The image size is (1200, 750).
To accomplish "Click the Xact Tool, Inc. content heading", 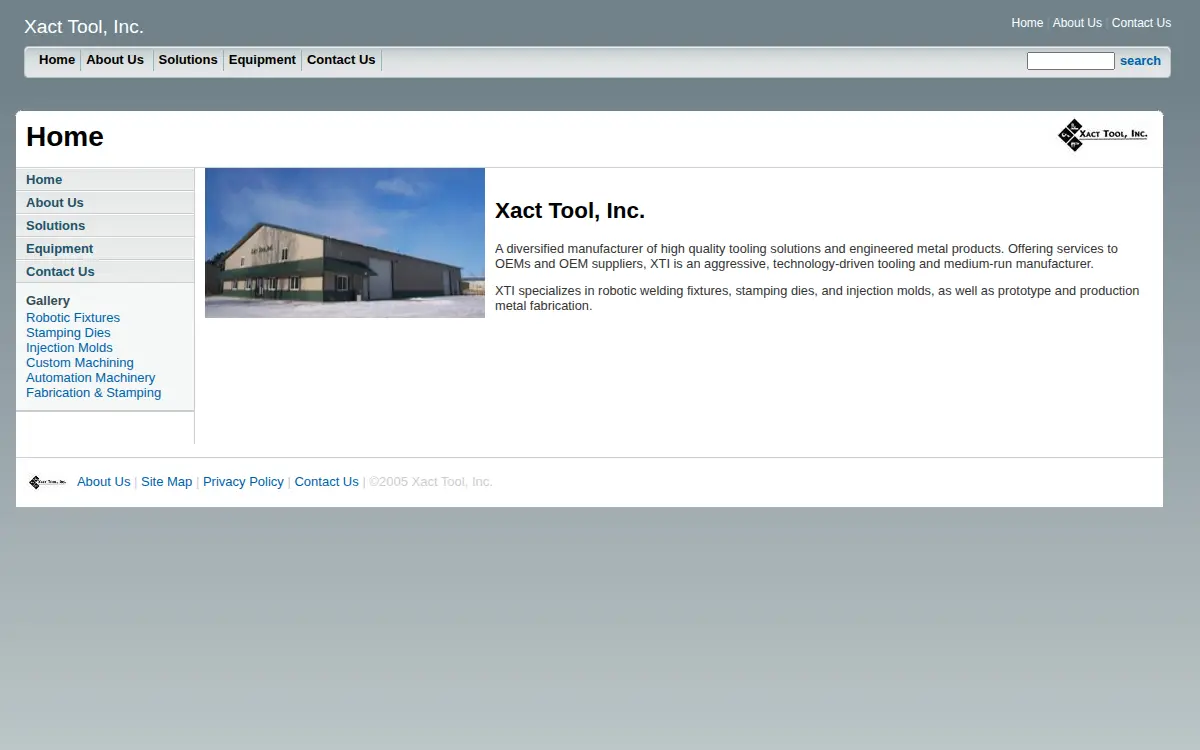I will [x=570, y=211].
